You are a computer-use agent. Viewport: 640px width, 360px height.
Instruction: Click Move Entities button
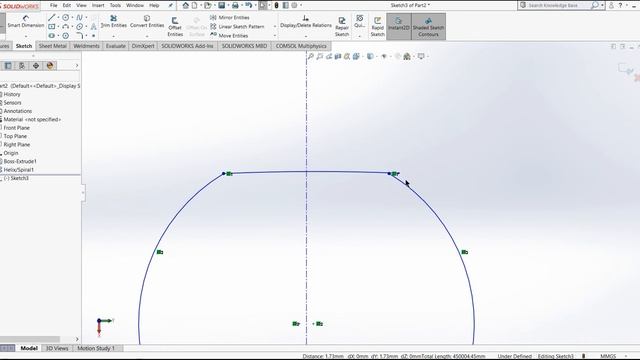(229, 36)
